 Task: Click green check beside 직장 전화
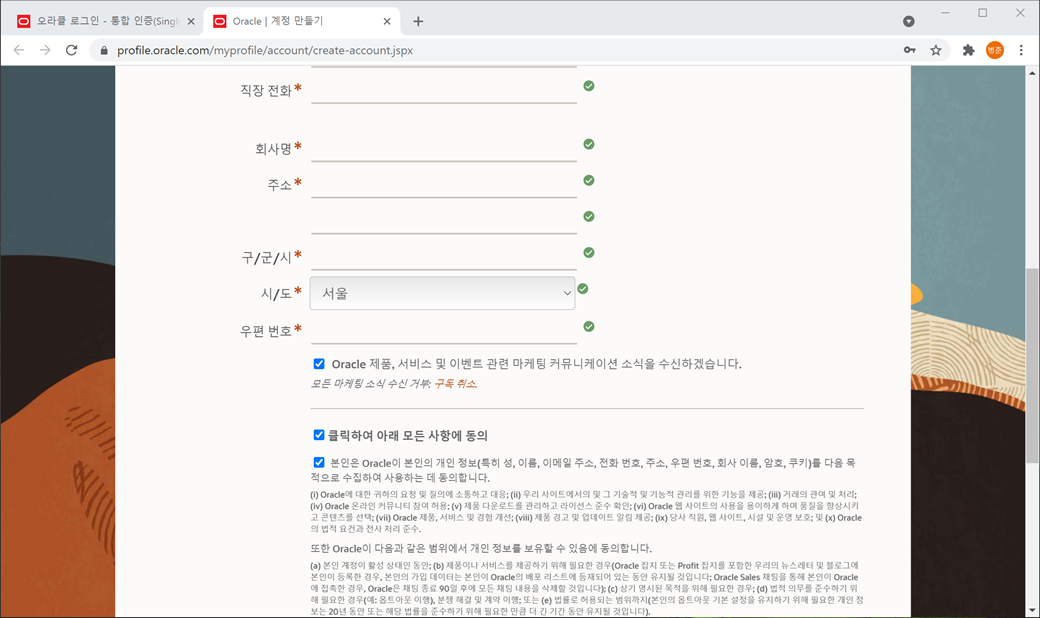pos(588,86)
